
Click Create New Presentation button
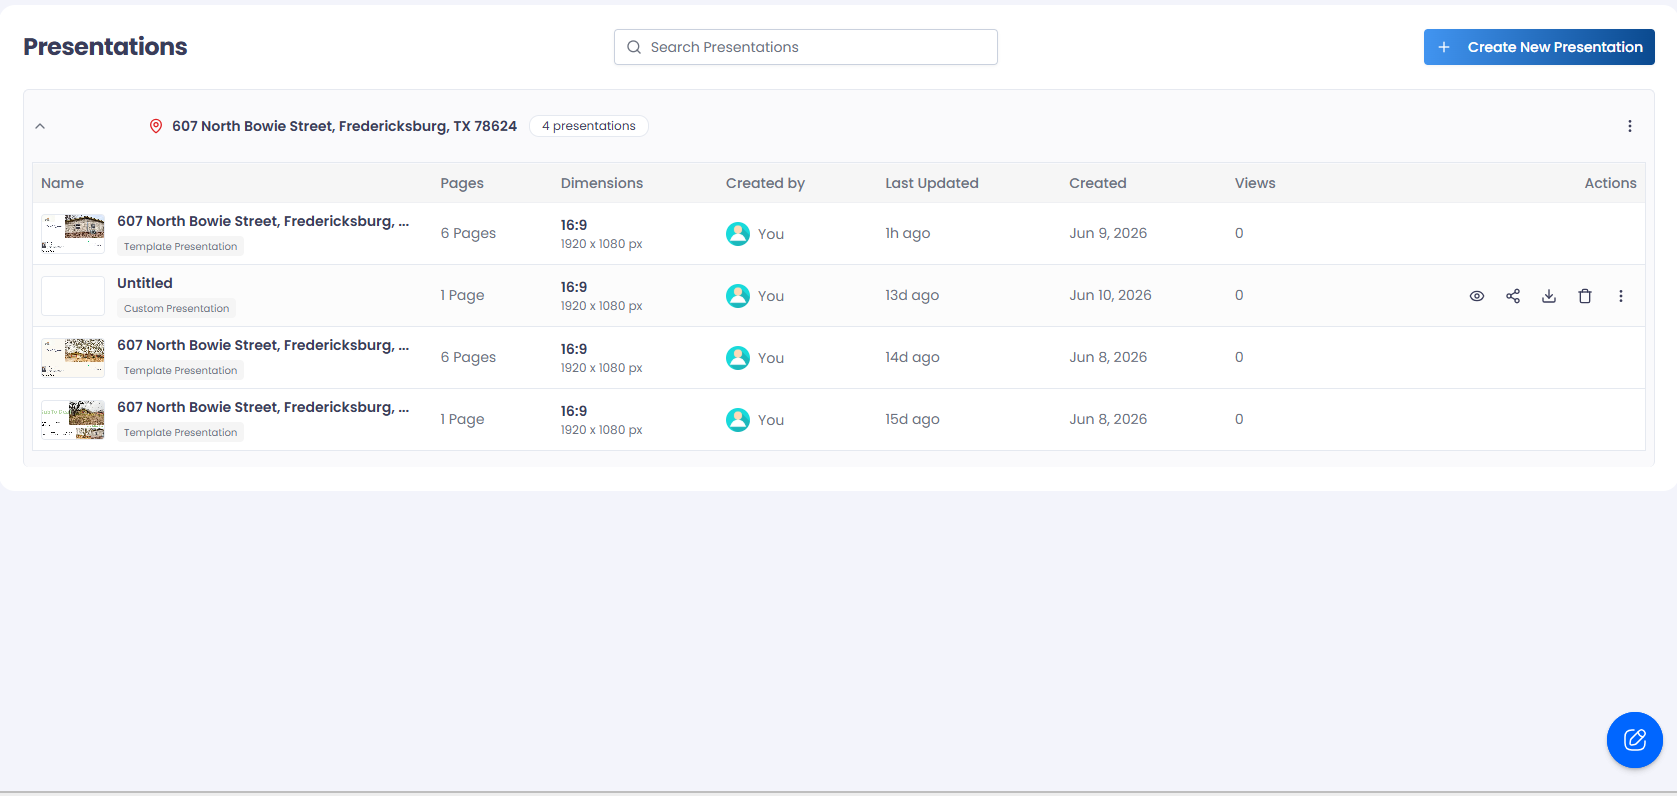pos(1539,47)
